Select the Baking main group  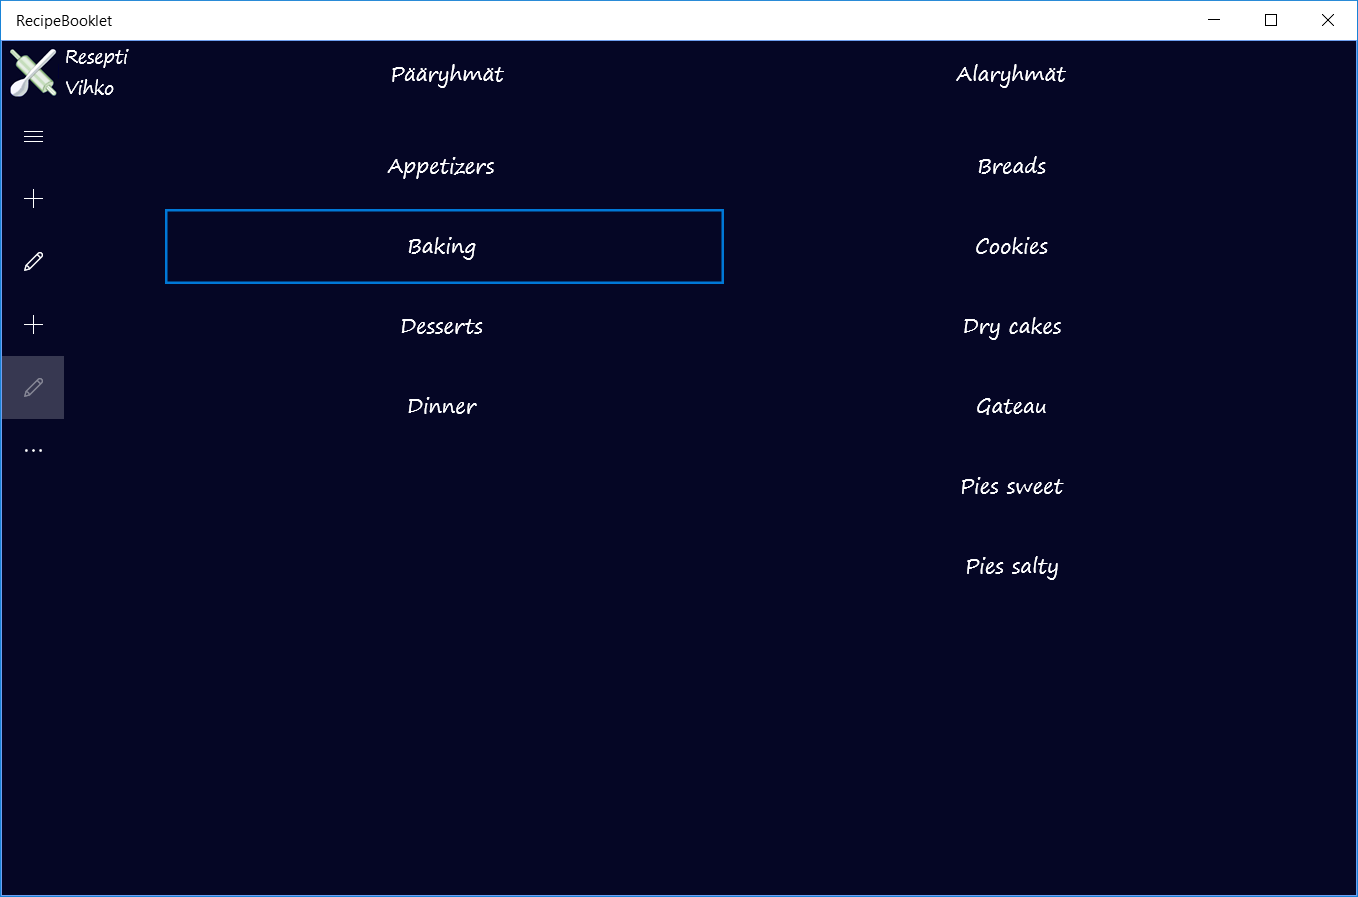coord(443,246)
